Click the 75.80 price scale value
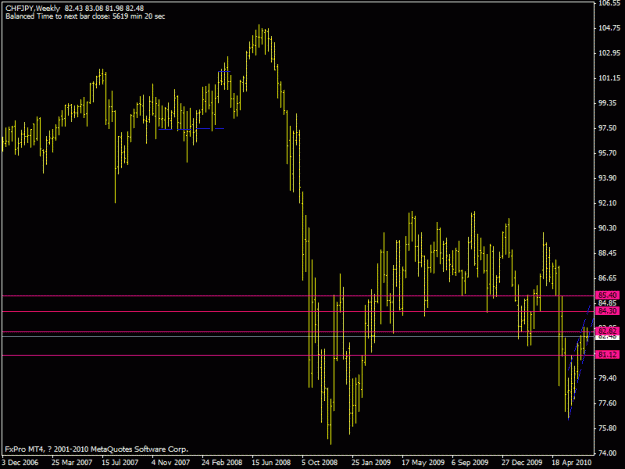625x469 pixels. (609, 428)
